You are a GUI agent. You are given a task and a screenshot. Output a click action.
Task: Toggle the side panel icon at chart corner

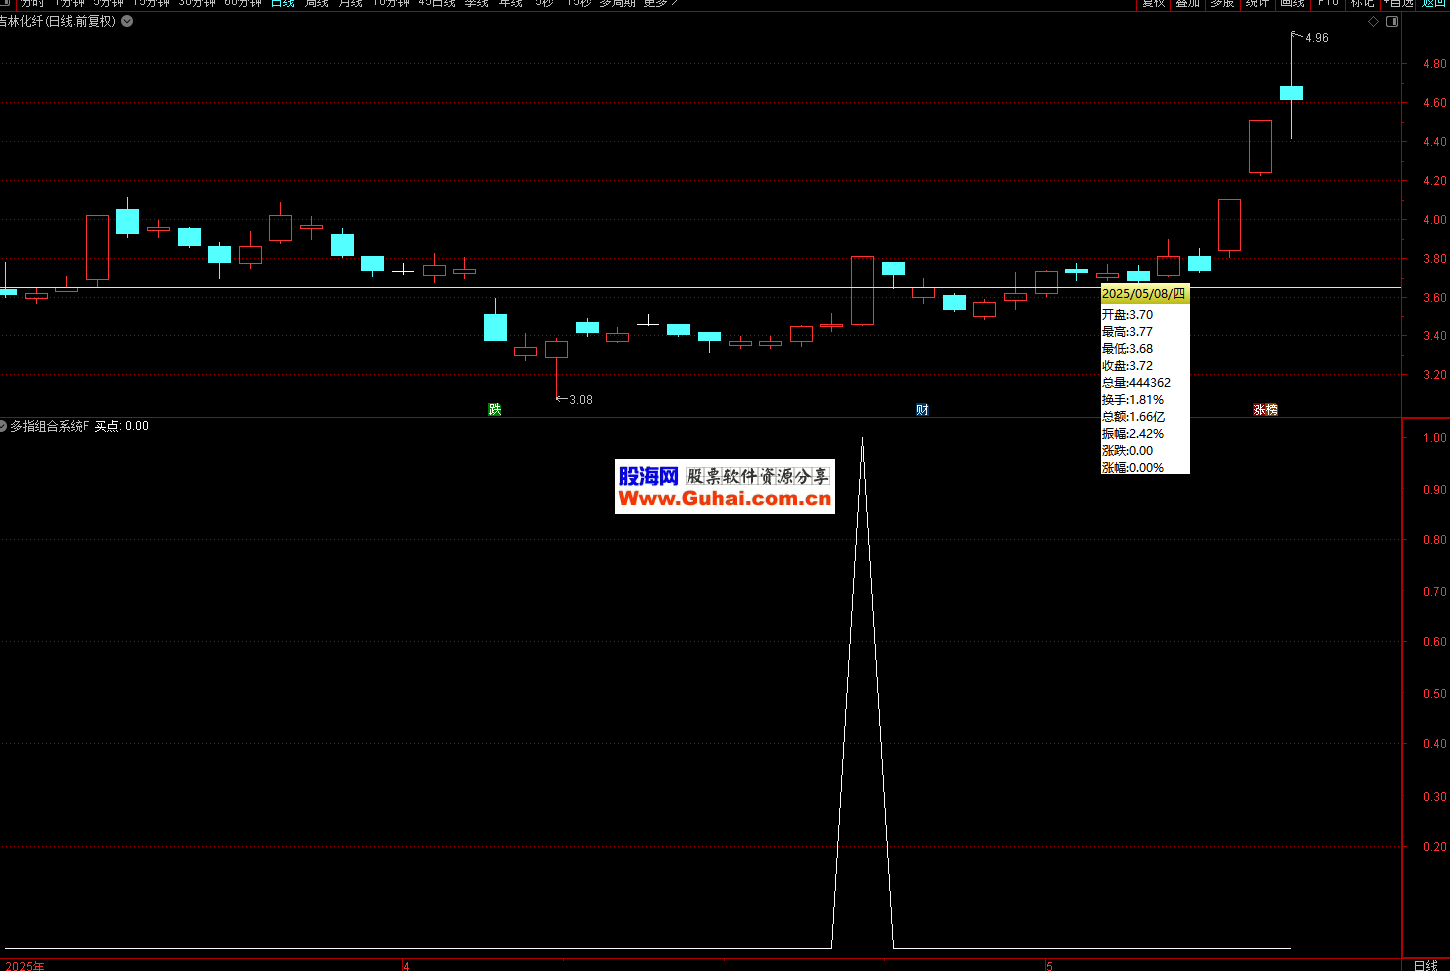1392,21
